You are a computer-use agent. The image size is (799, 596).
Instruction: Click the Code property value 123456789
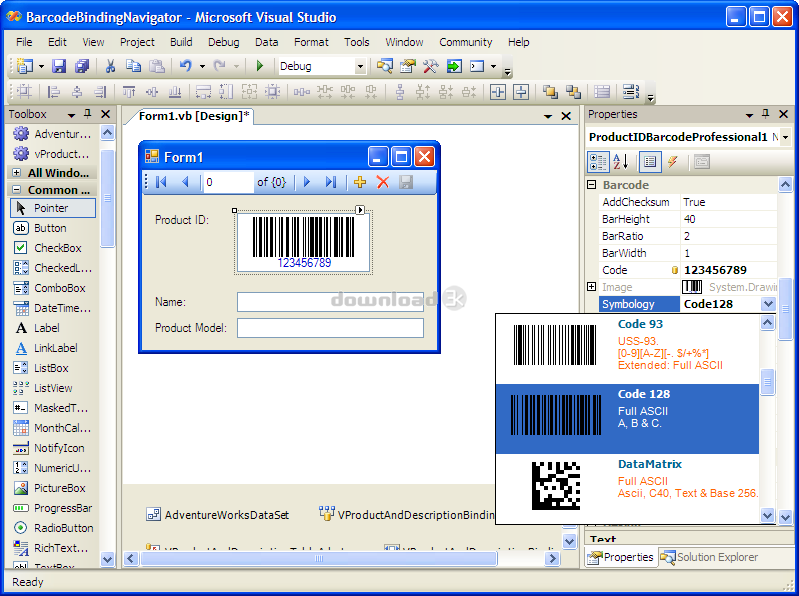click(x=715, y=270)
